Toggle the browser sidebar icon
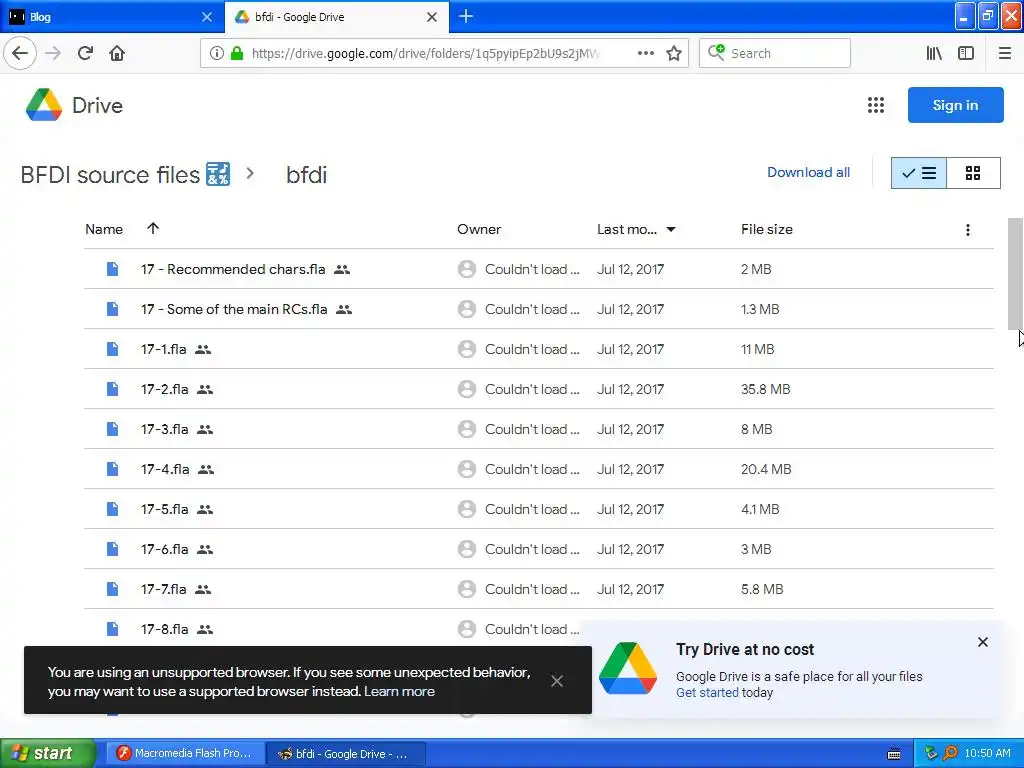The height and width of the screenshot is (768, 1024). (x=966, y=53)
